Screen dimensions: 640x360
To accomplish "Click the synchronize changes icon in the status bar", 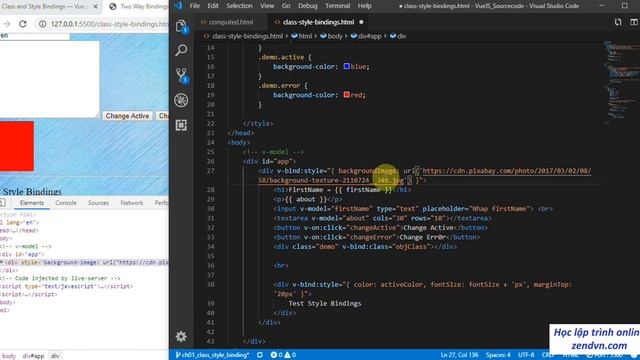I will (260, 355).
